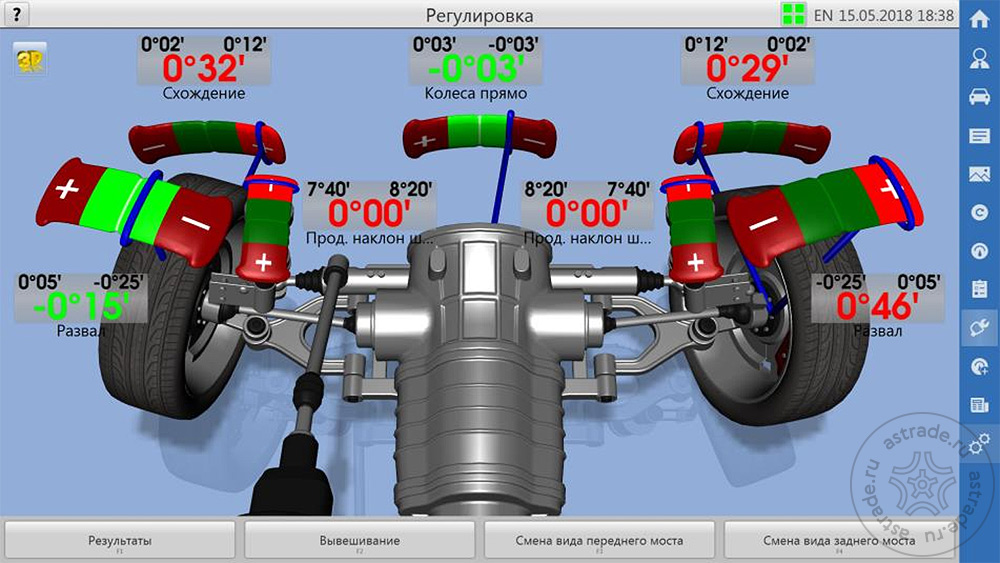
Task: Open the help question mark button
Action: (x=16, y=14)
